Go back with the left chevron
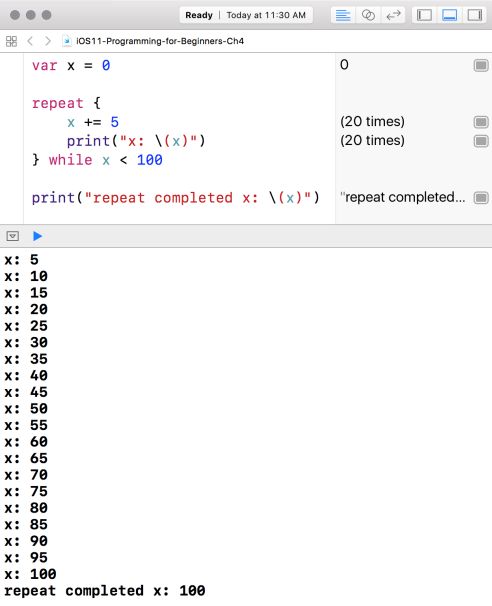This screenshot has height=606, width=492. pos(30,41)
